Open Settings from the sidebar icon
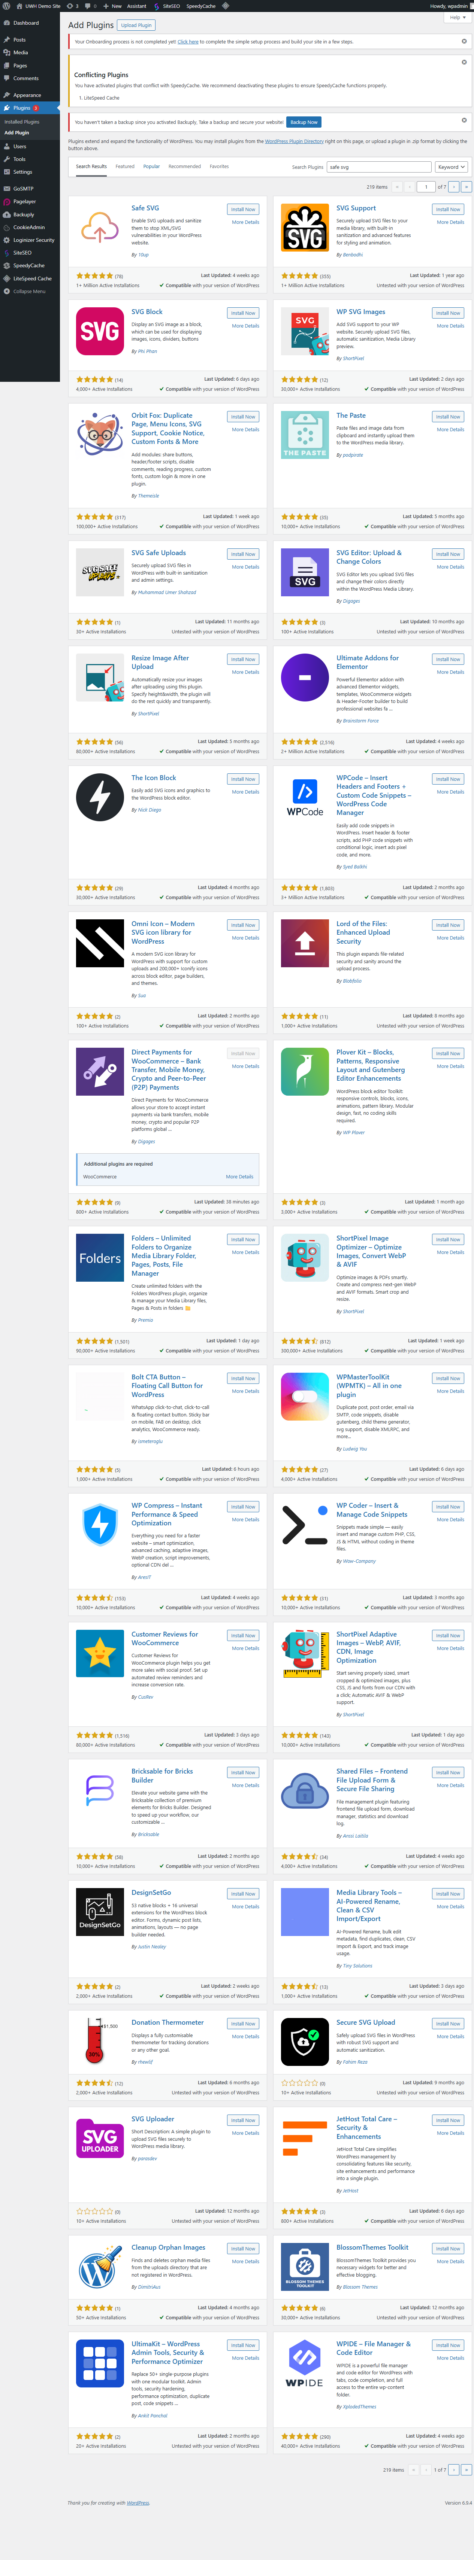The image size is (474, 2560). pyautogui.click(x=7, y=172)
